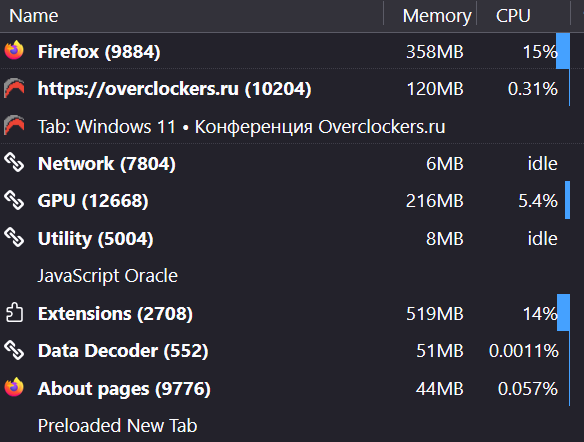584x442 pixels.
Task: Select the https://overclockers.ru (10204) process
Action: click(x=174, y=89)
